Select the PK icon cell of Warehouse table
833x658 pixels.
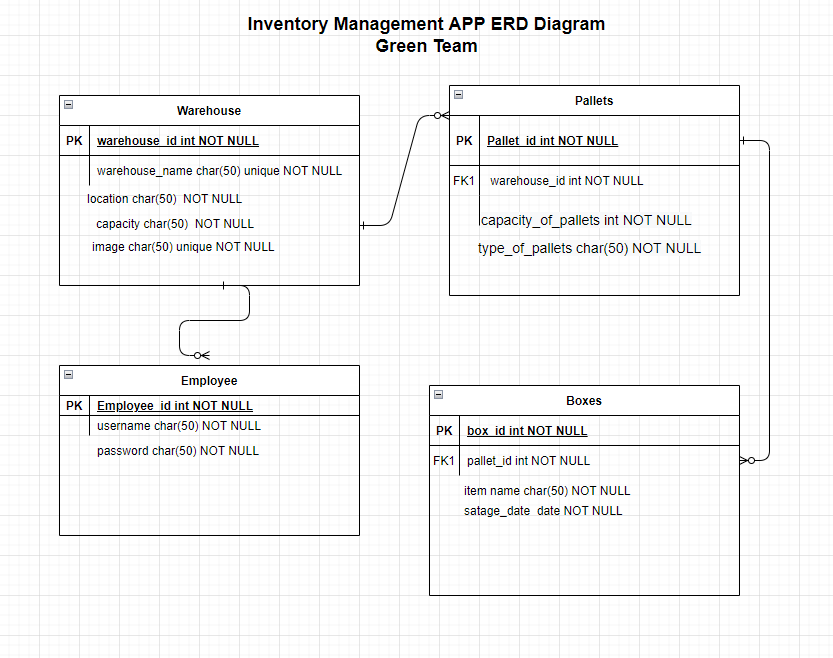tap(74, 140)
